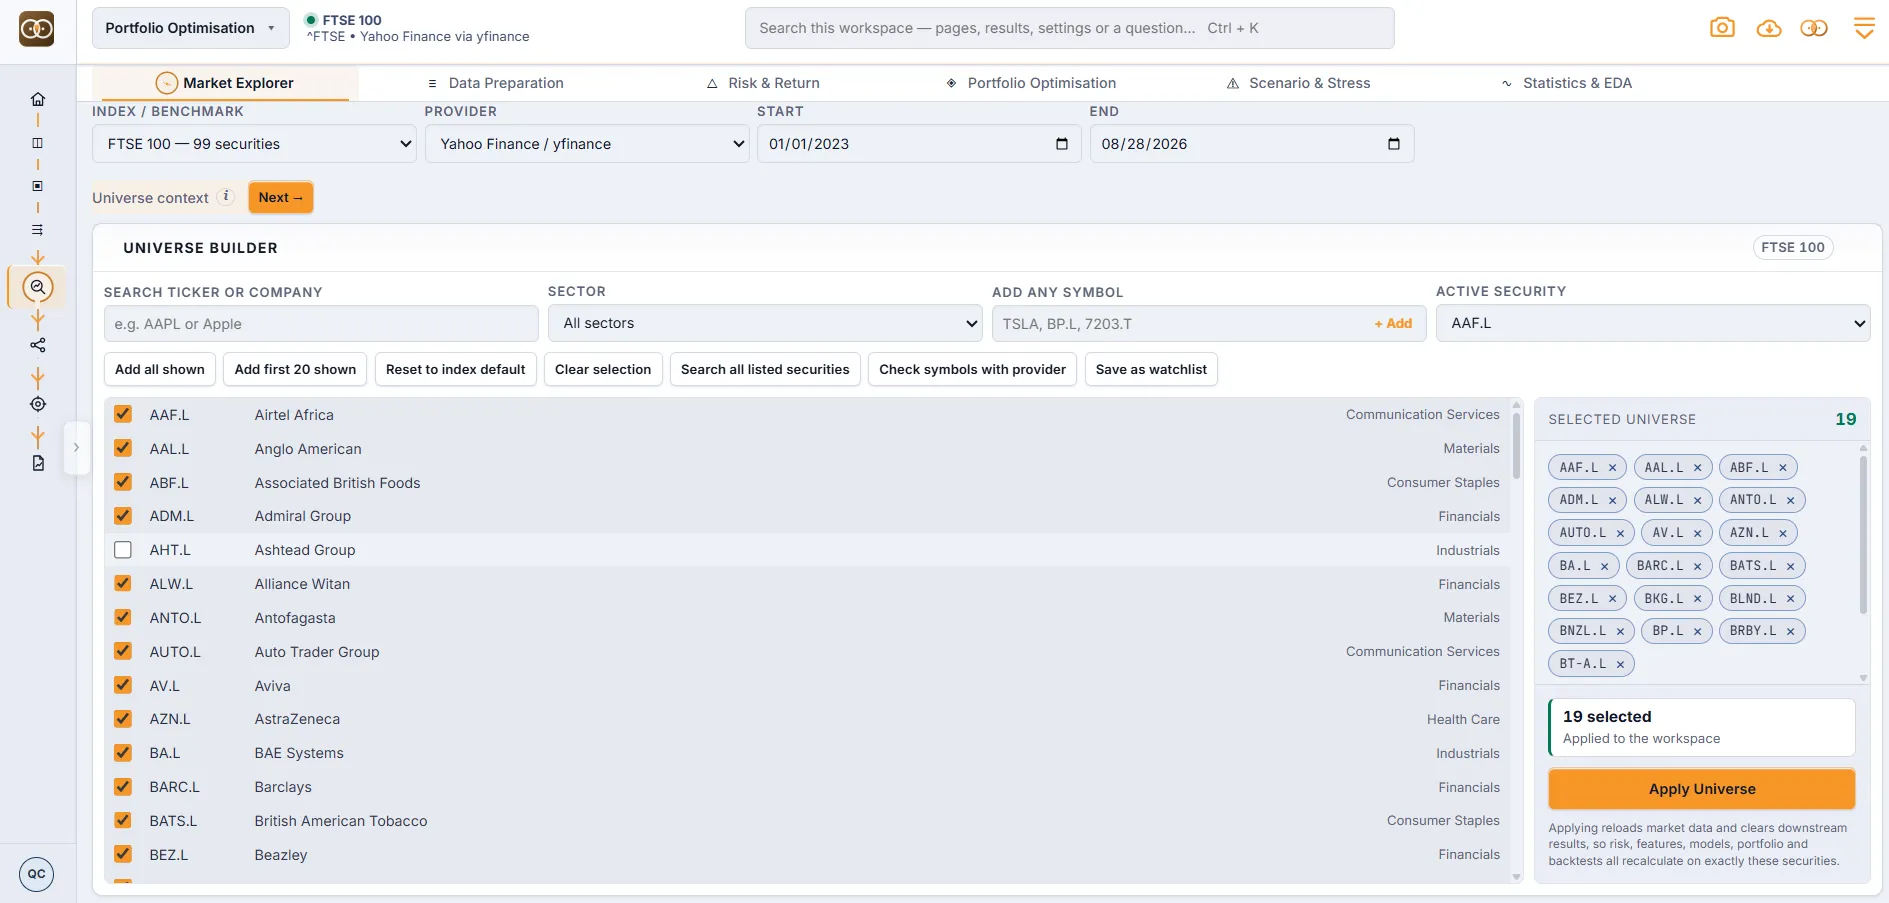Click Add first 20 shown button
The height and width of the screenshot is (903, 1889).
point(295,369)
